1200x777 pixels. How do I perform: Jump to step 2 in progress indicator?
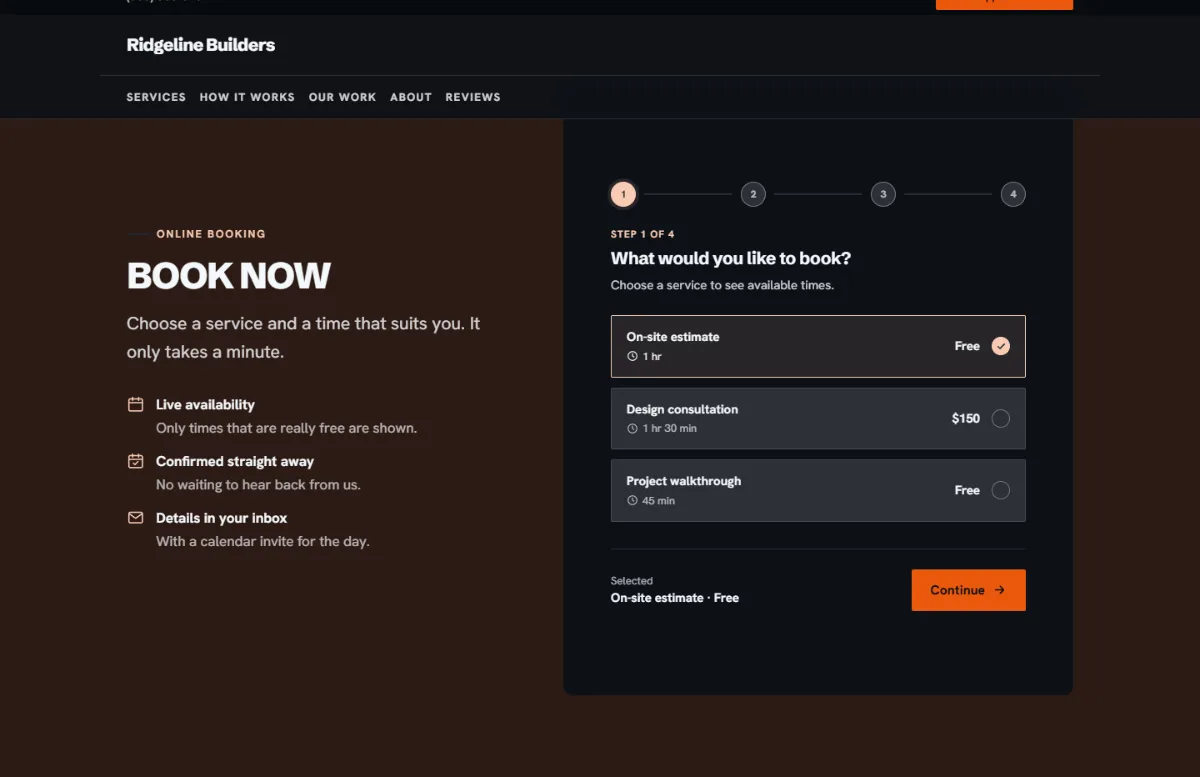753,194
